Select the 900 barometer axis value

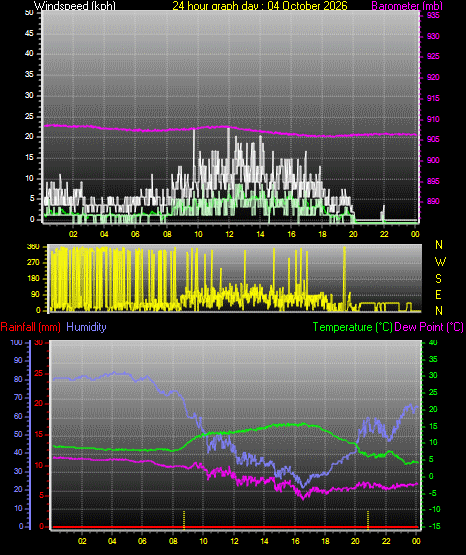(x=433, y=161)
